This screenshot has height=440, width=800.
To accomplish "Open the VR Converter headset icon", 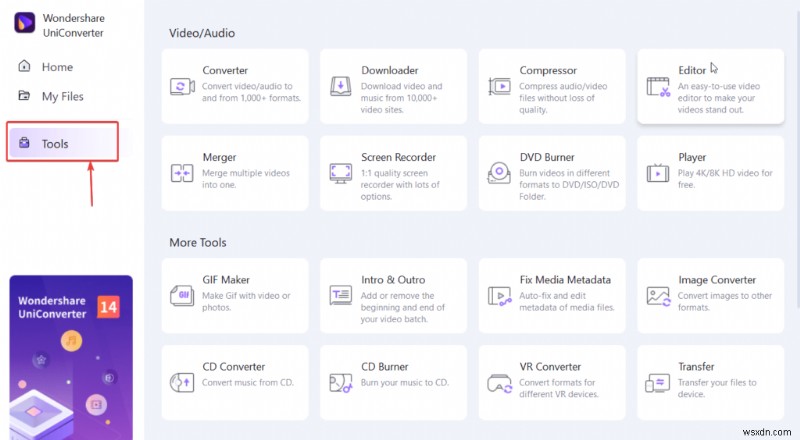I will [498, 382].
